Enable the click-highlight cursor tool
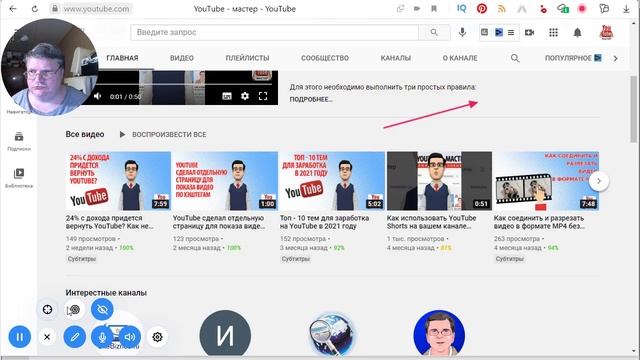 tap(74, 310)
